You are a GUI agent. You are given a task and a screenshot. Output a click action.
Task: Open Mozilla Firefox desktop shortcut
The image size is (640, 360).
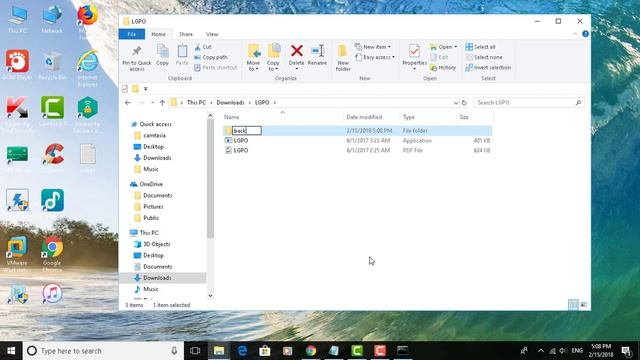pos(87,21)
